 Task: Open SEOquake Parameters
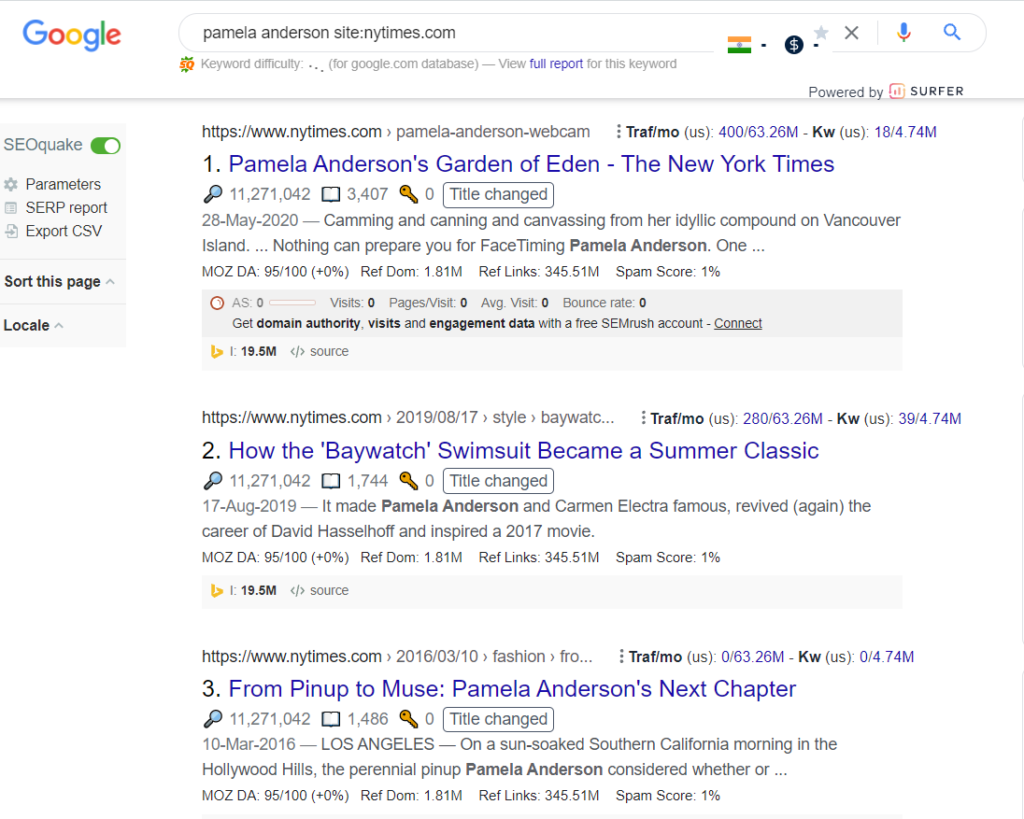pyautogui.click(x=63, y=184)
